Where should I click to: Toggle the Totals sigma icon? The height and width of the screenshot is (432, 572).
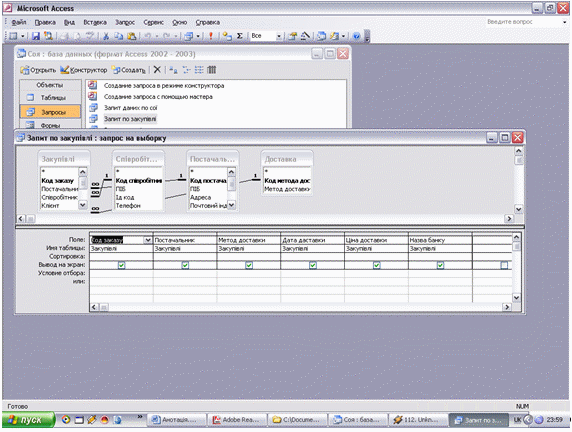pyautogui.click(x=240, y=36)
